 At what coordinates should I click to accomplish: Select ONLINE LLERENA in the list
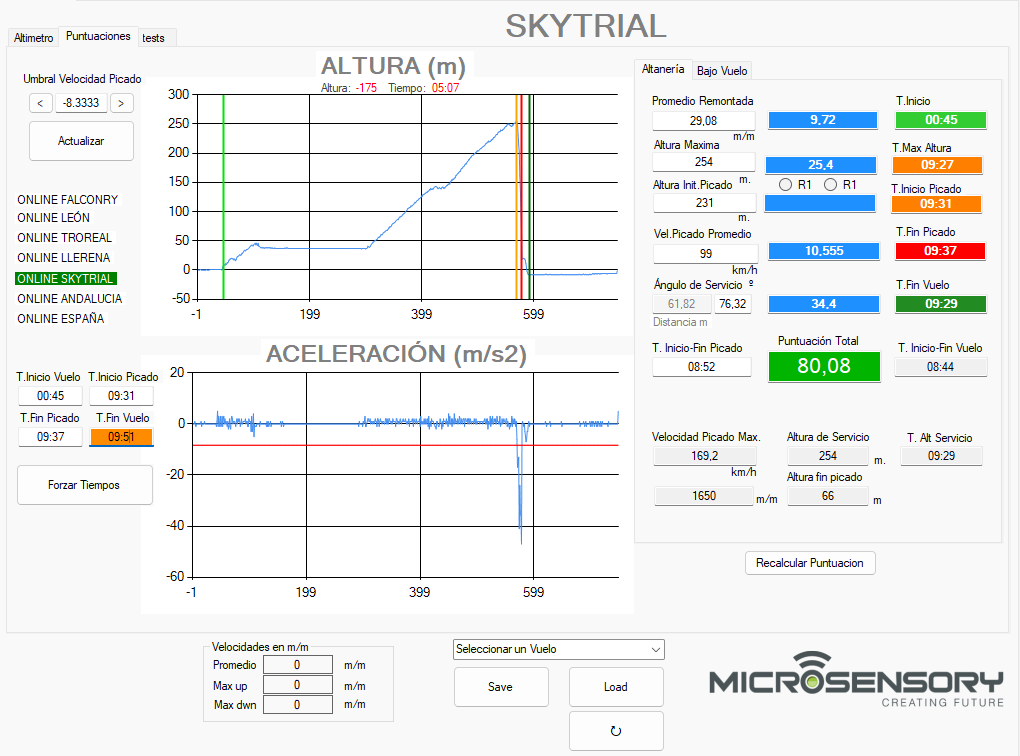coord(64,258)
